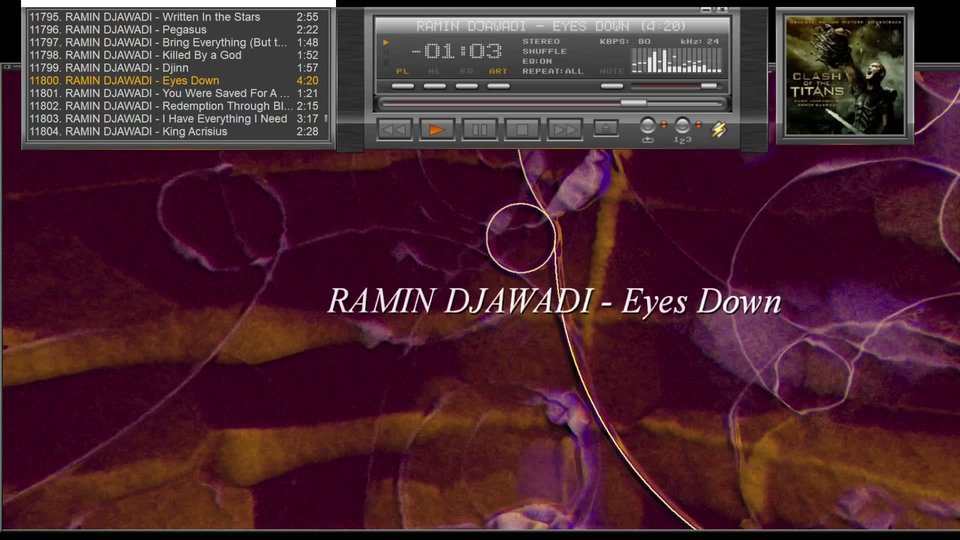Select playlist track Killed By a God
The width and height of the screenshot is (960, 540).
(x=174, y=55)
